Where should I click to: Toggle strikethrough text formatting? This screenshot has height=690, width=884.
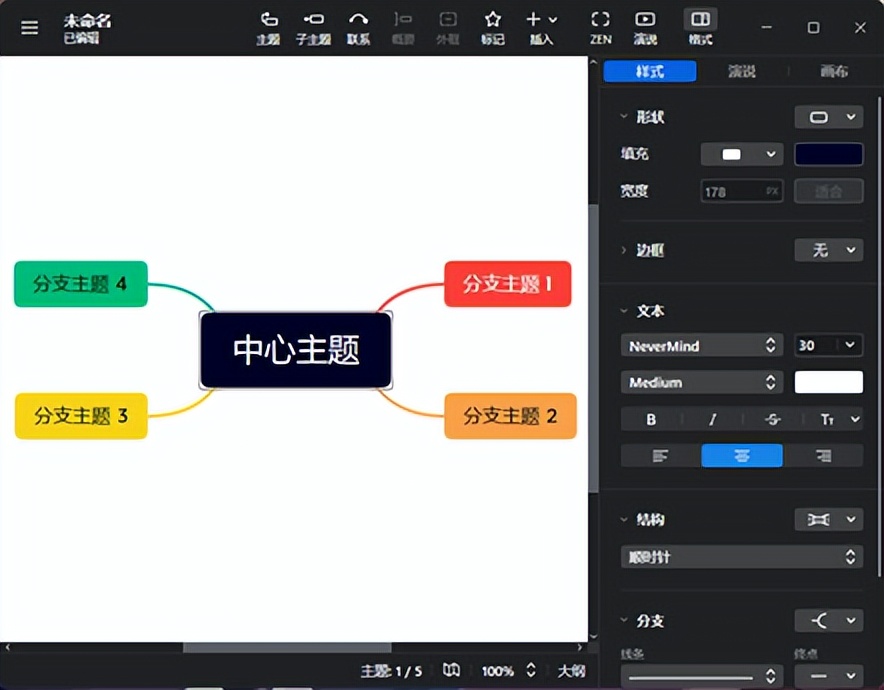click(x=771, y=419)
